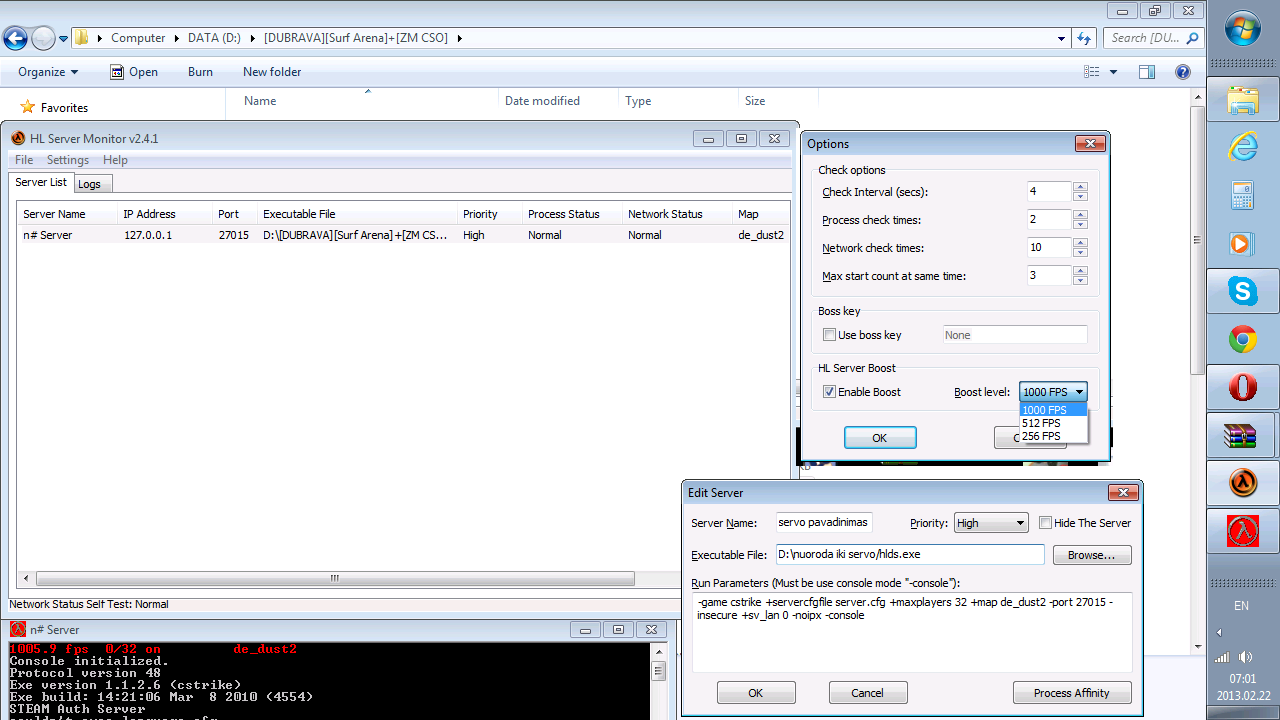This screenshot has height=720, width=1280.
Task: Open WinRAR from the taskbar
Action: click(1243, 435)
